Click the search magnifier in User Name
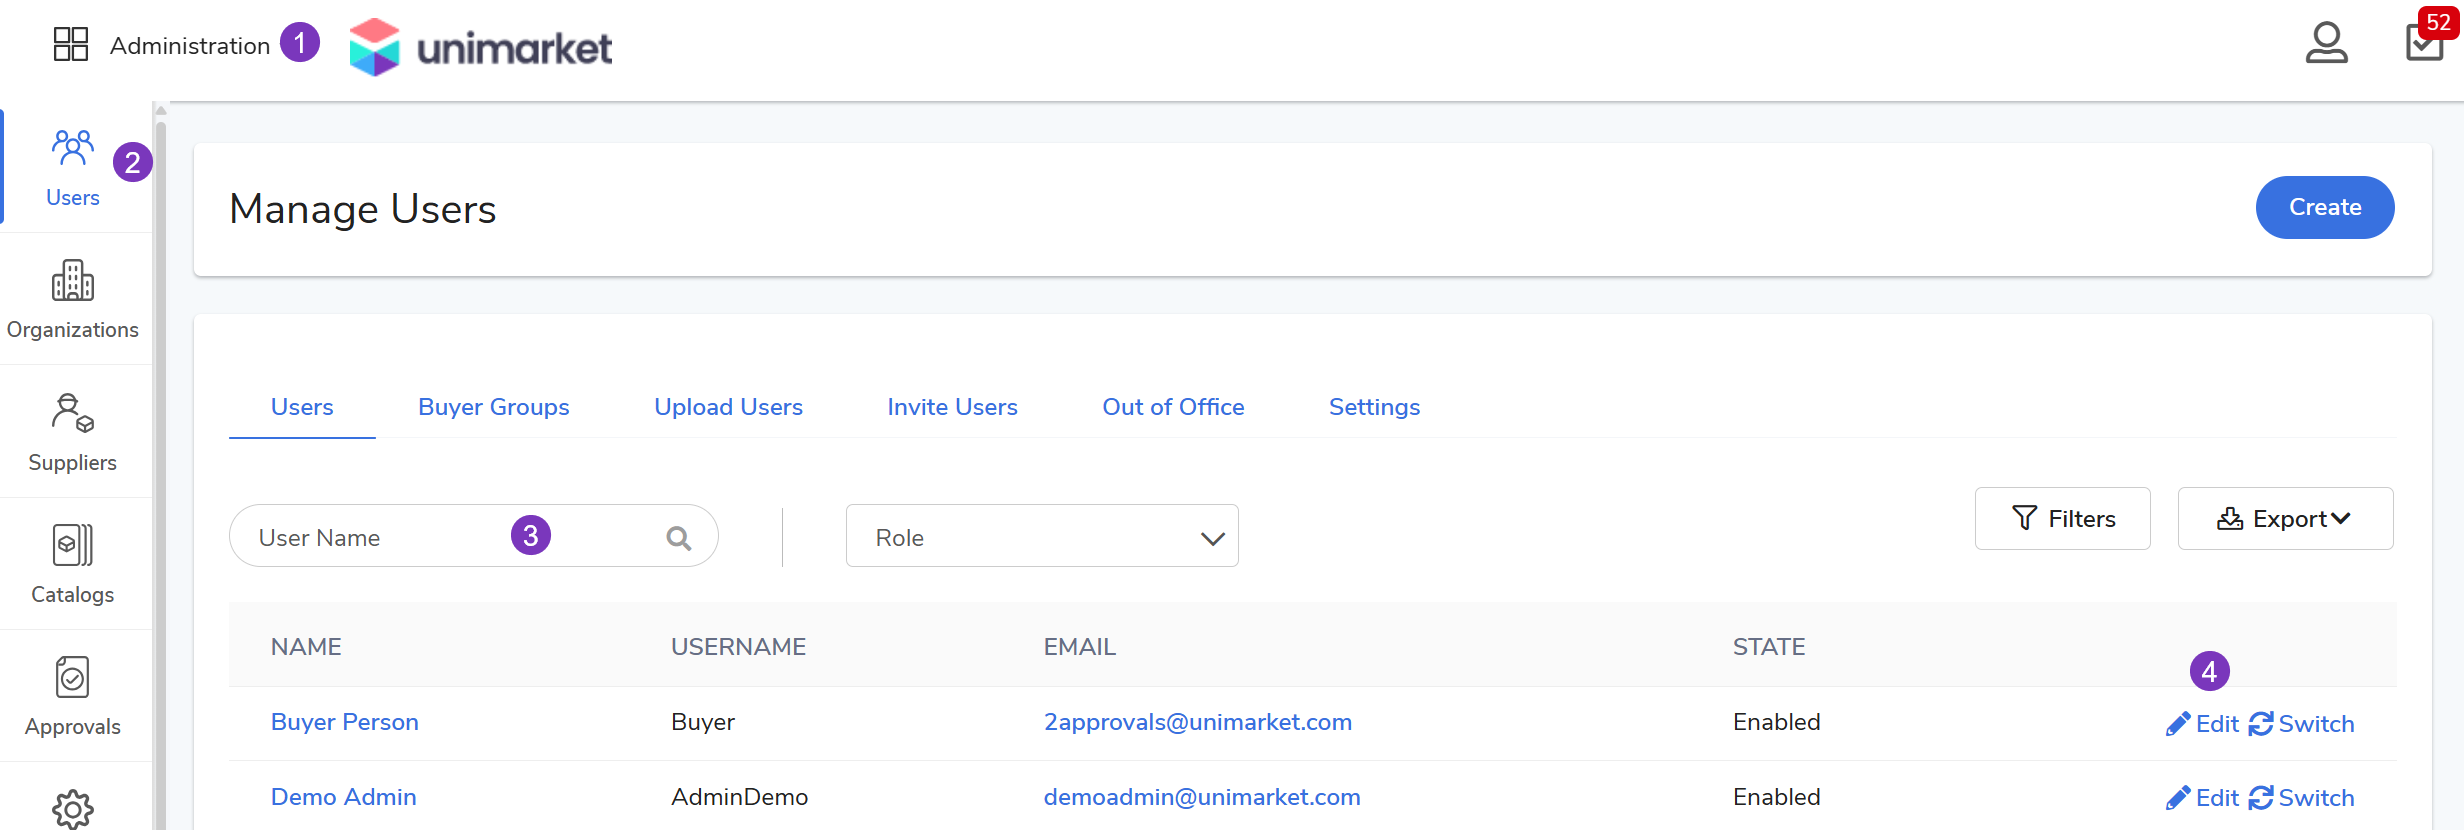Image resolution: width=2464 pixels, height=830 pixels. [679, 538]
